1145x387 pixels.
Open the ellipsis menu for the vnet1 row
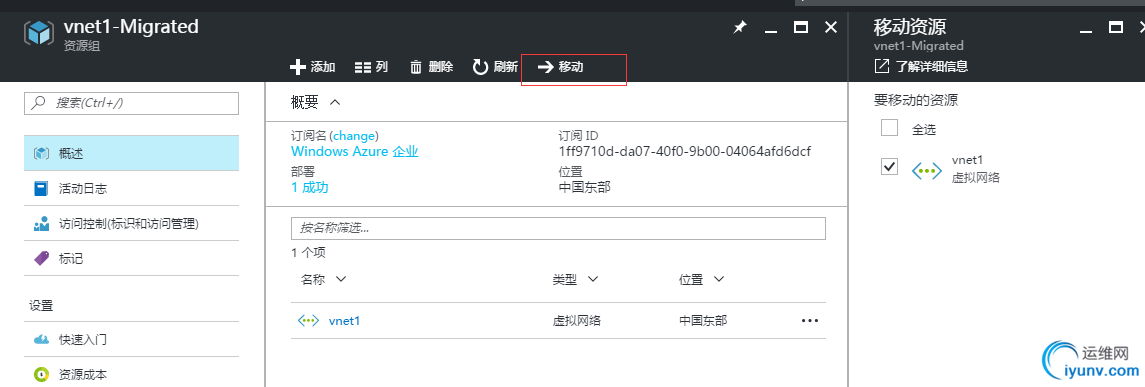[x=810, y=321]
